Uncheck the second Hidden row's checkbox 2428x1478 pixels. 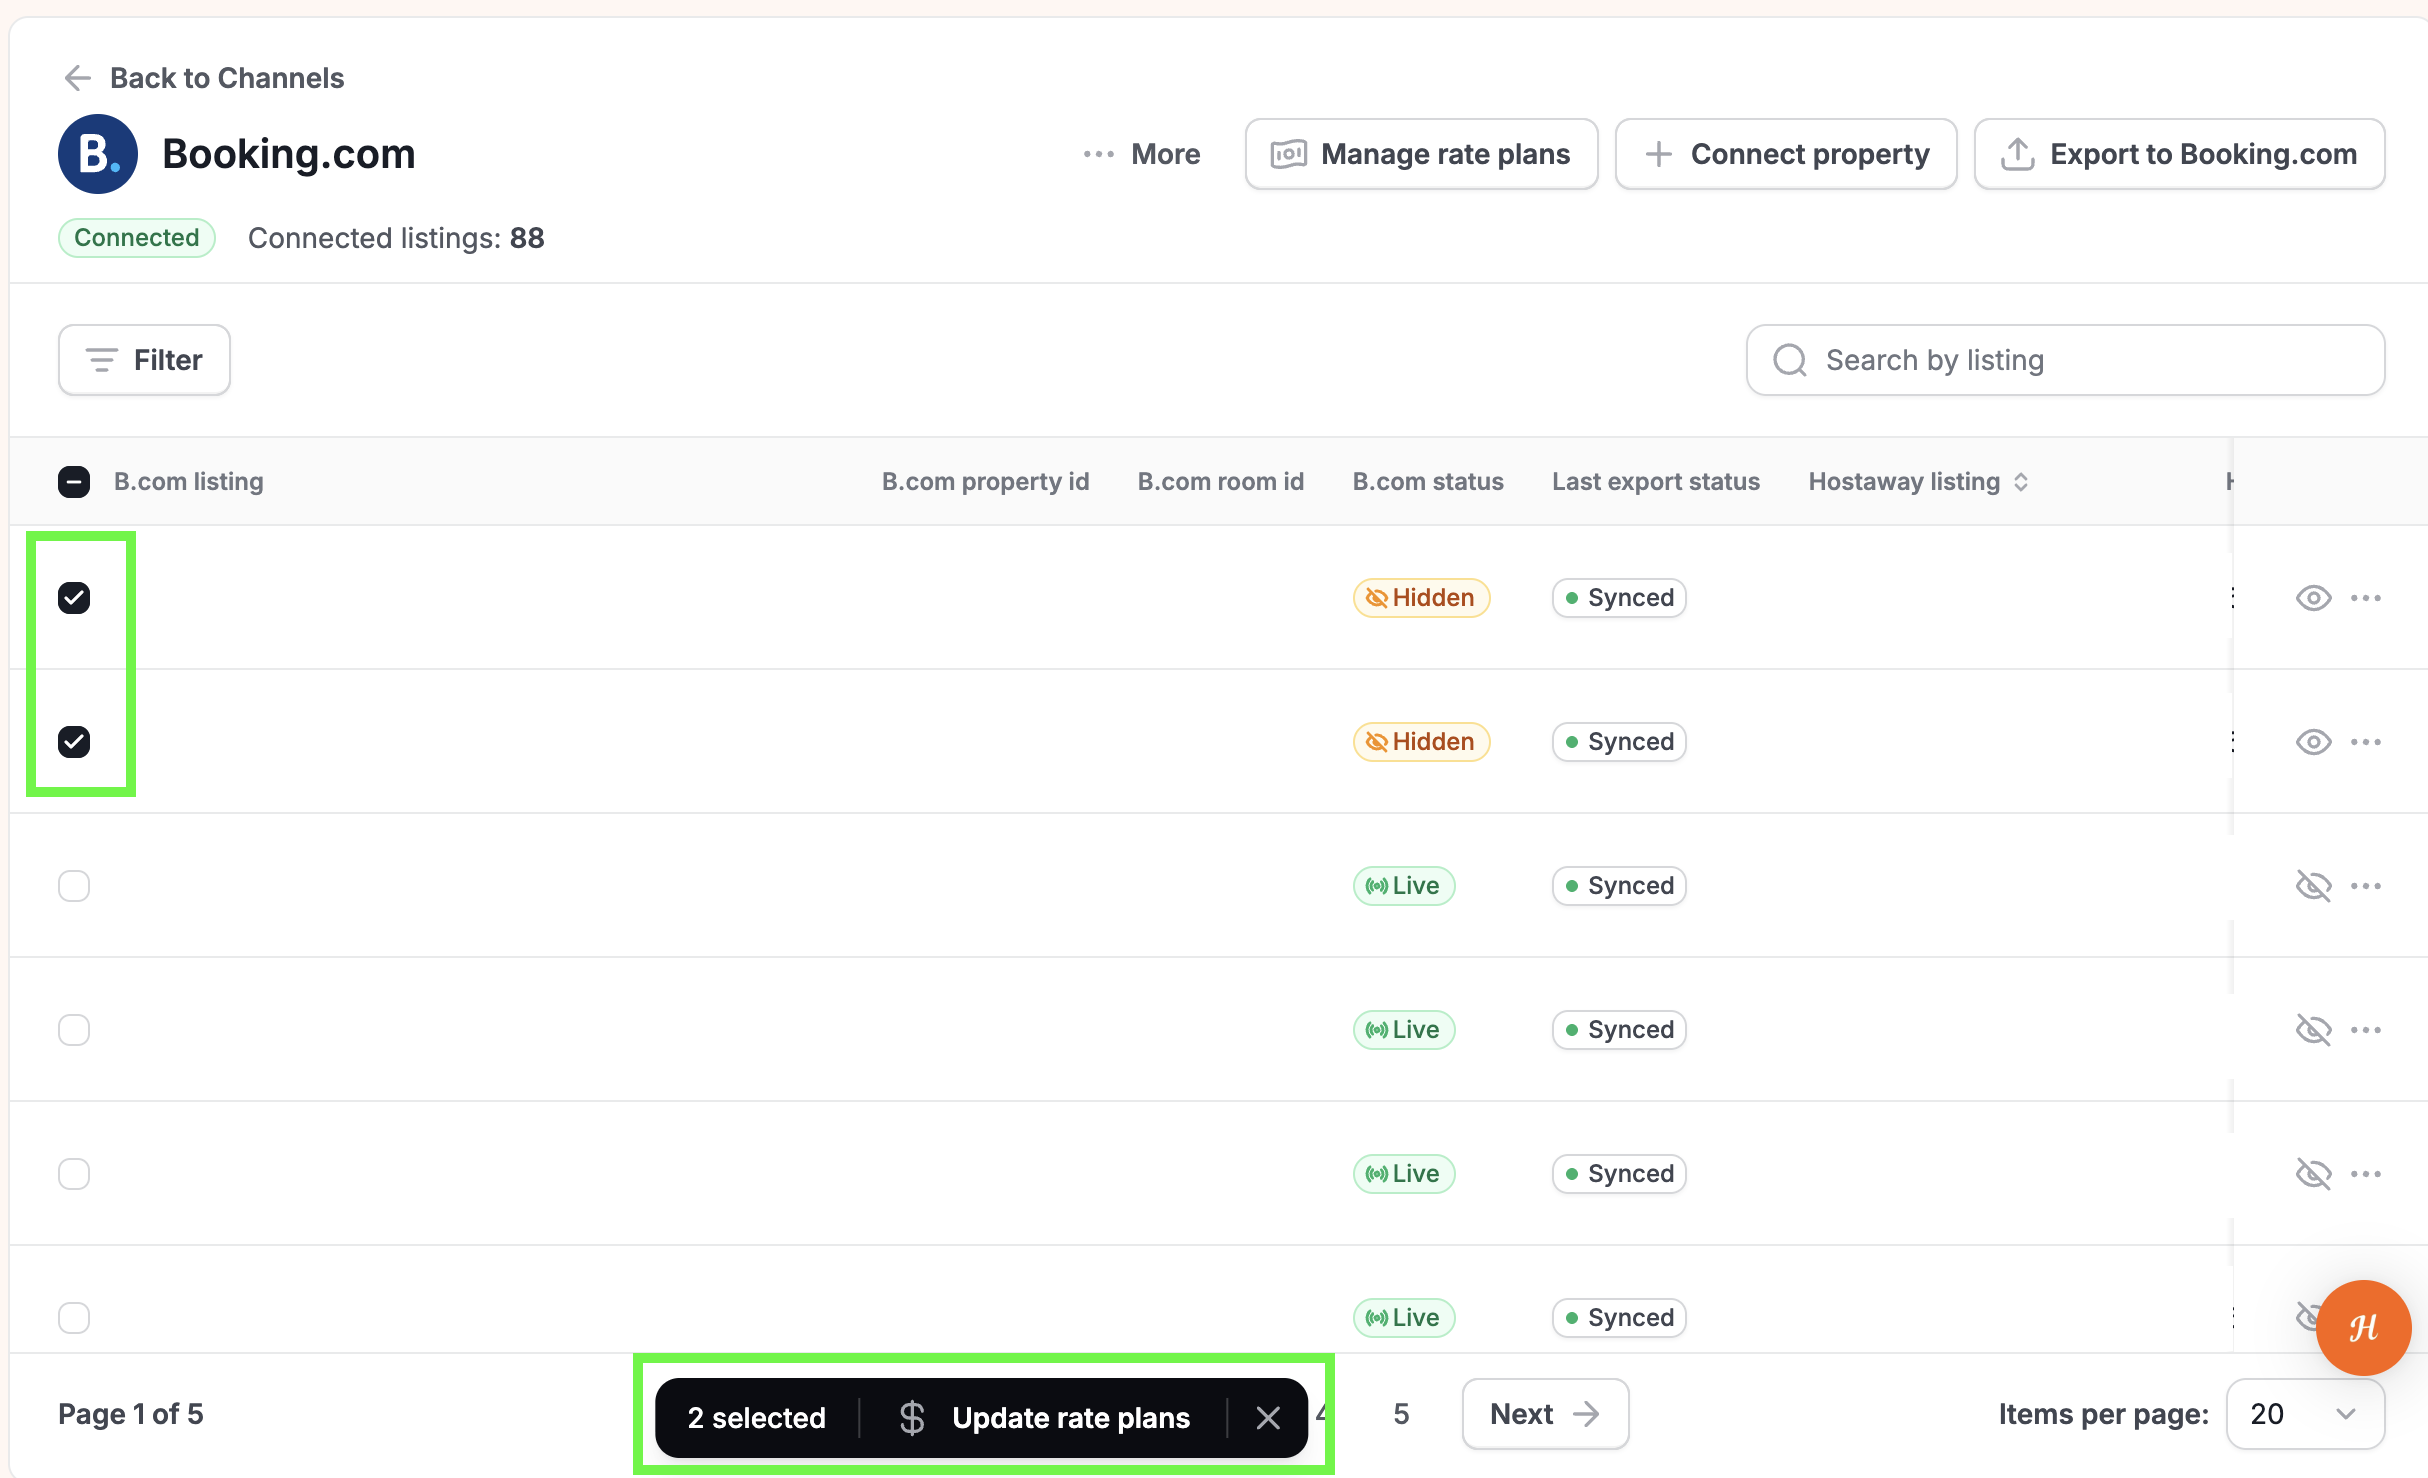click(74, 742)
